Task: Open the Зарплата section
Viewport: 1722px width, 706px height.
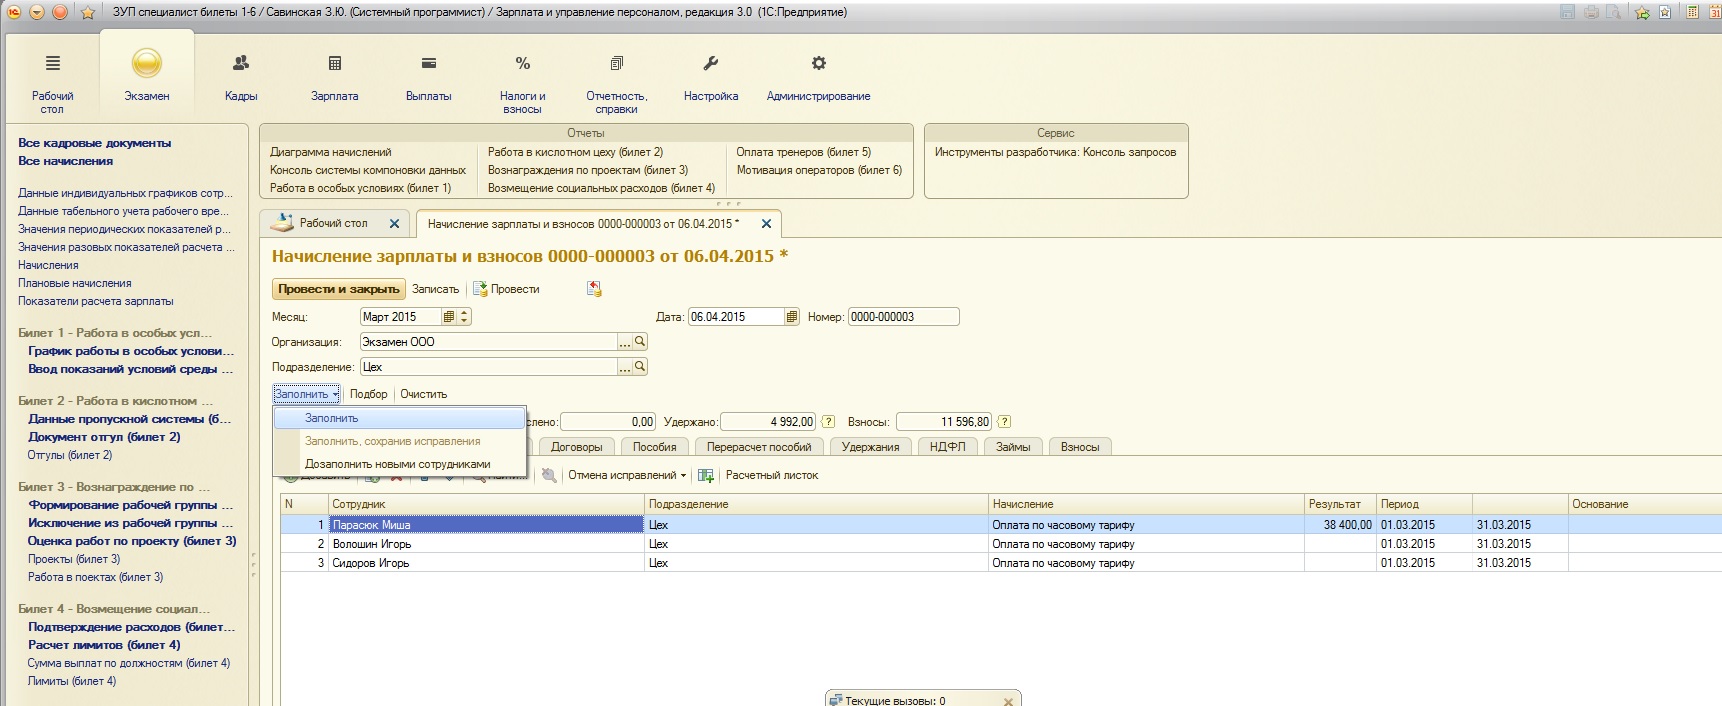Action: coord(335,77)
